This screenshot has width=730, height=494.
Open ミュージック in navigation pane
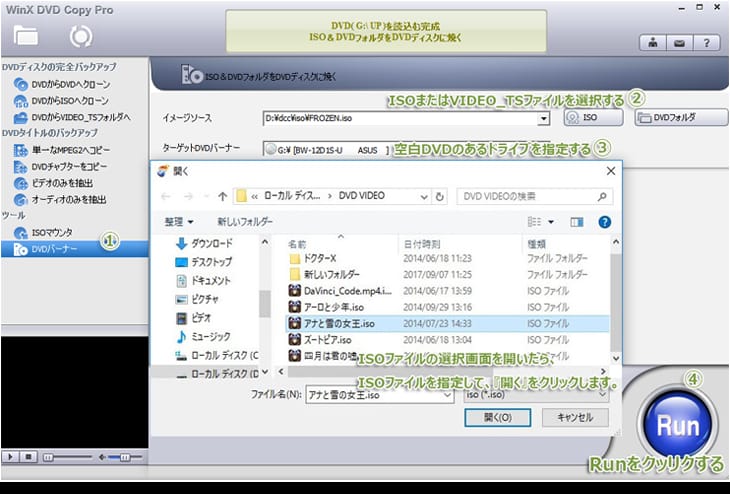click(203, 337)
